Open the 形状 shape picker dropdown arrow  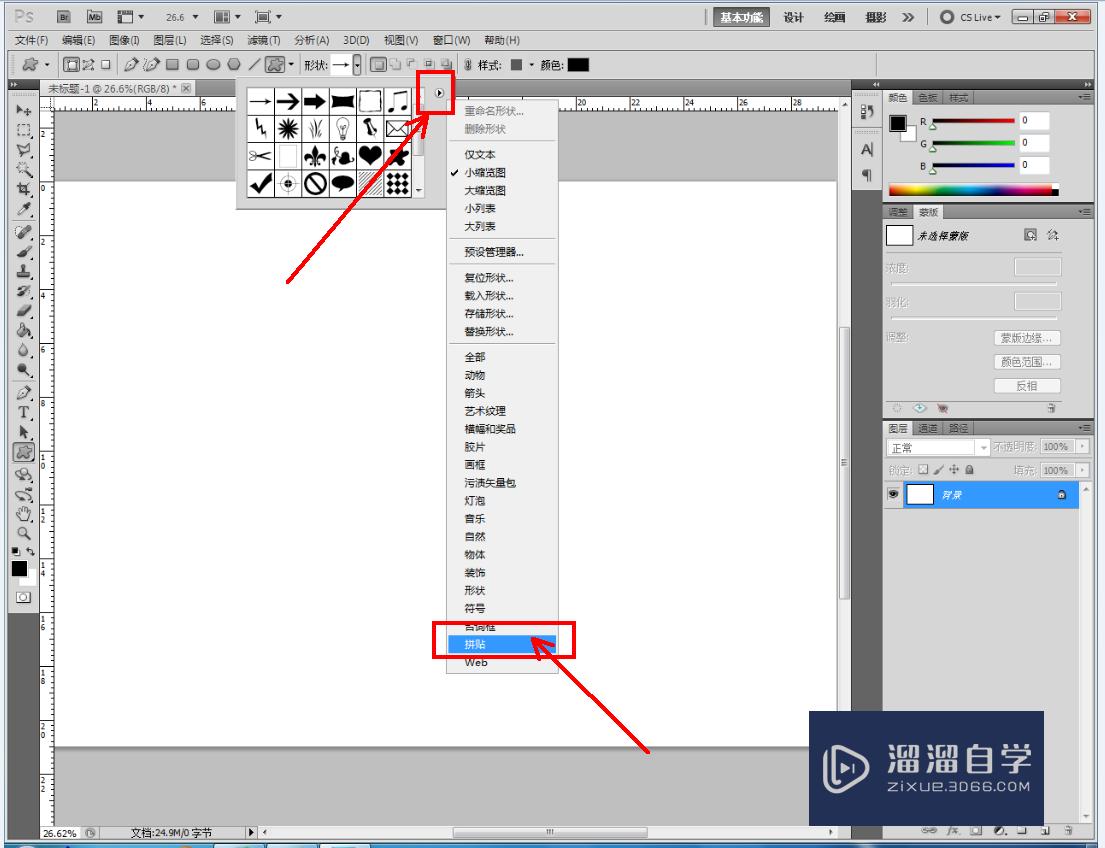tap(357, 65)
